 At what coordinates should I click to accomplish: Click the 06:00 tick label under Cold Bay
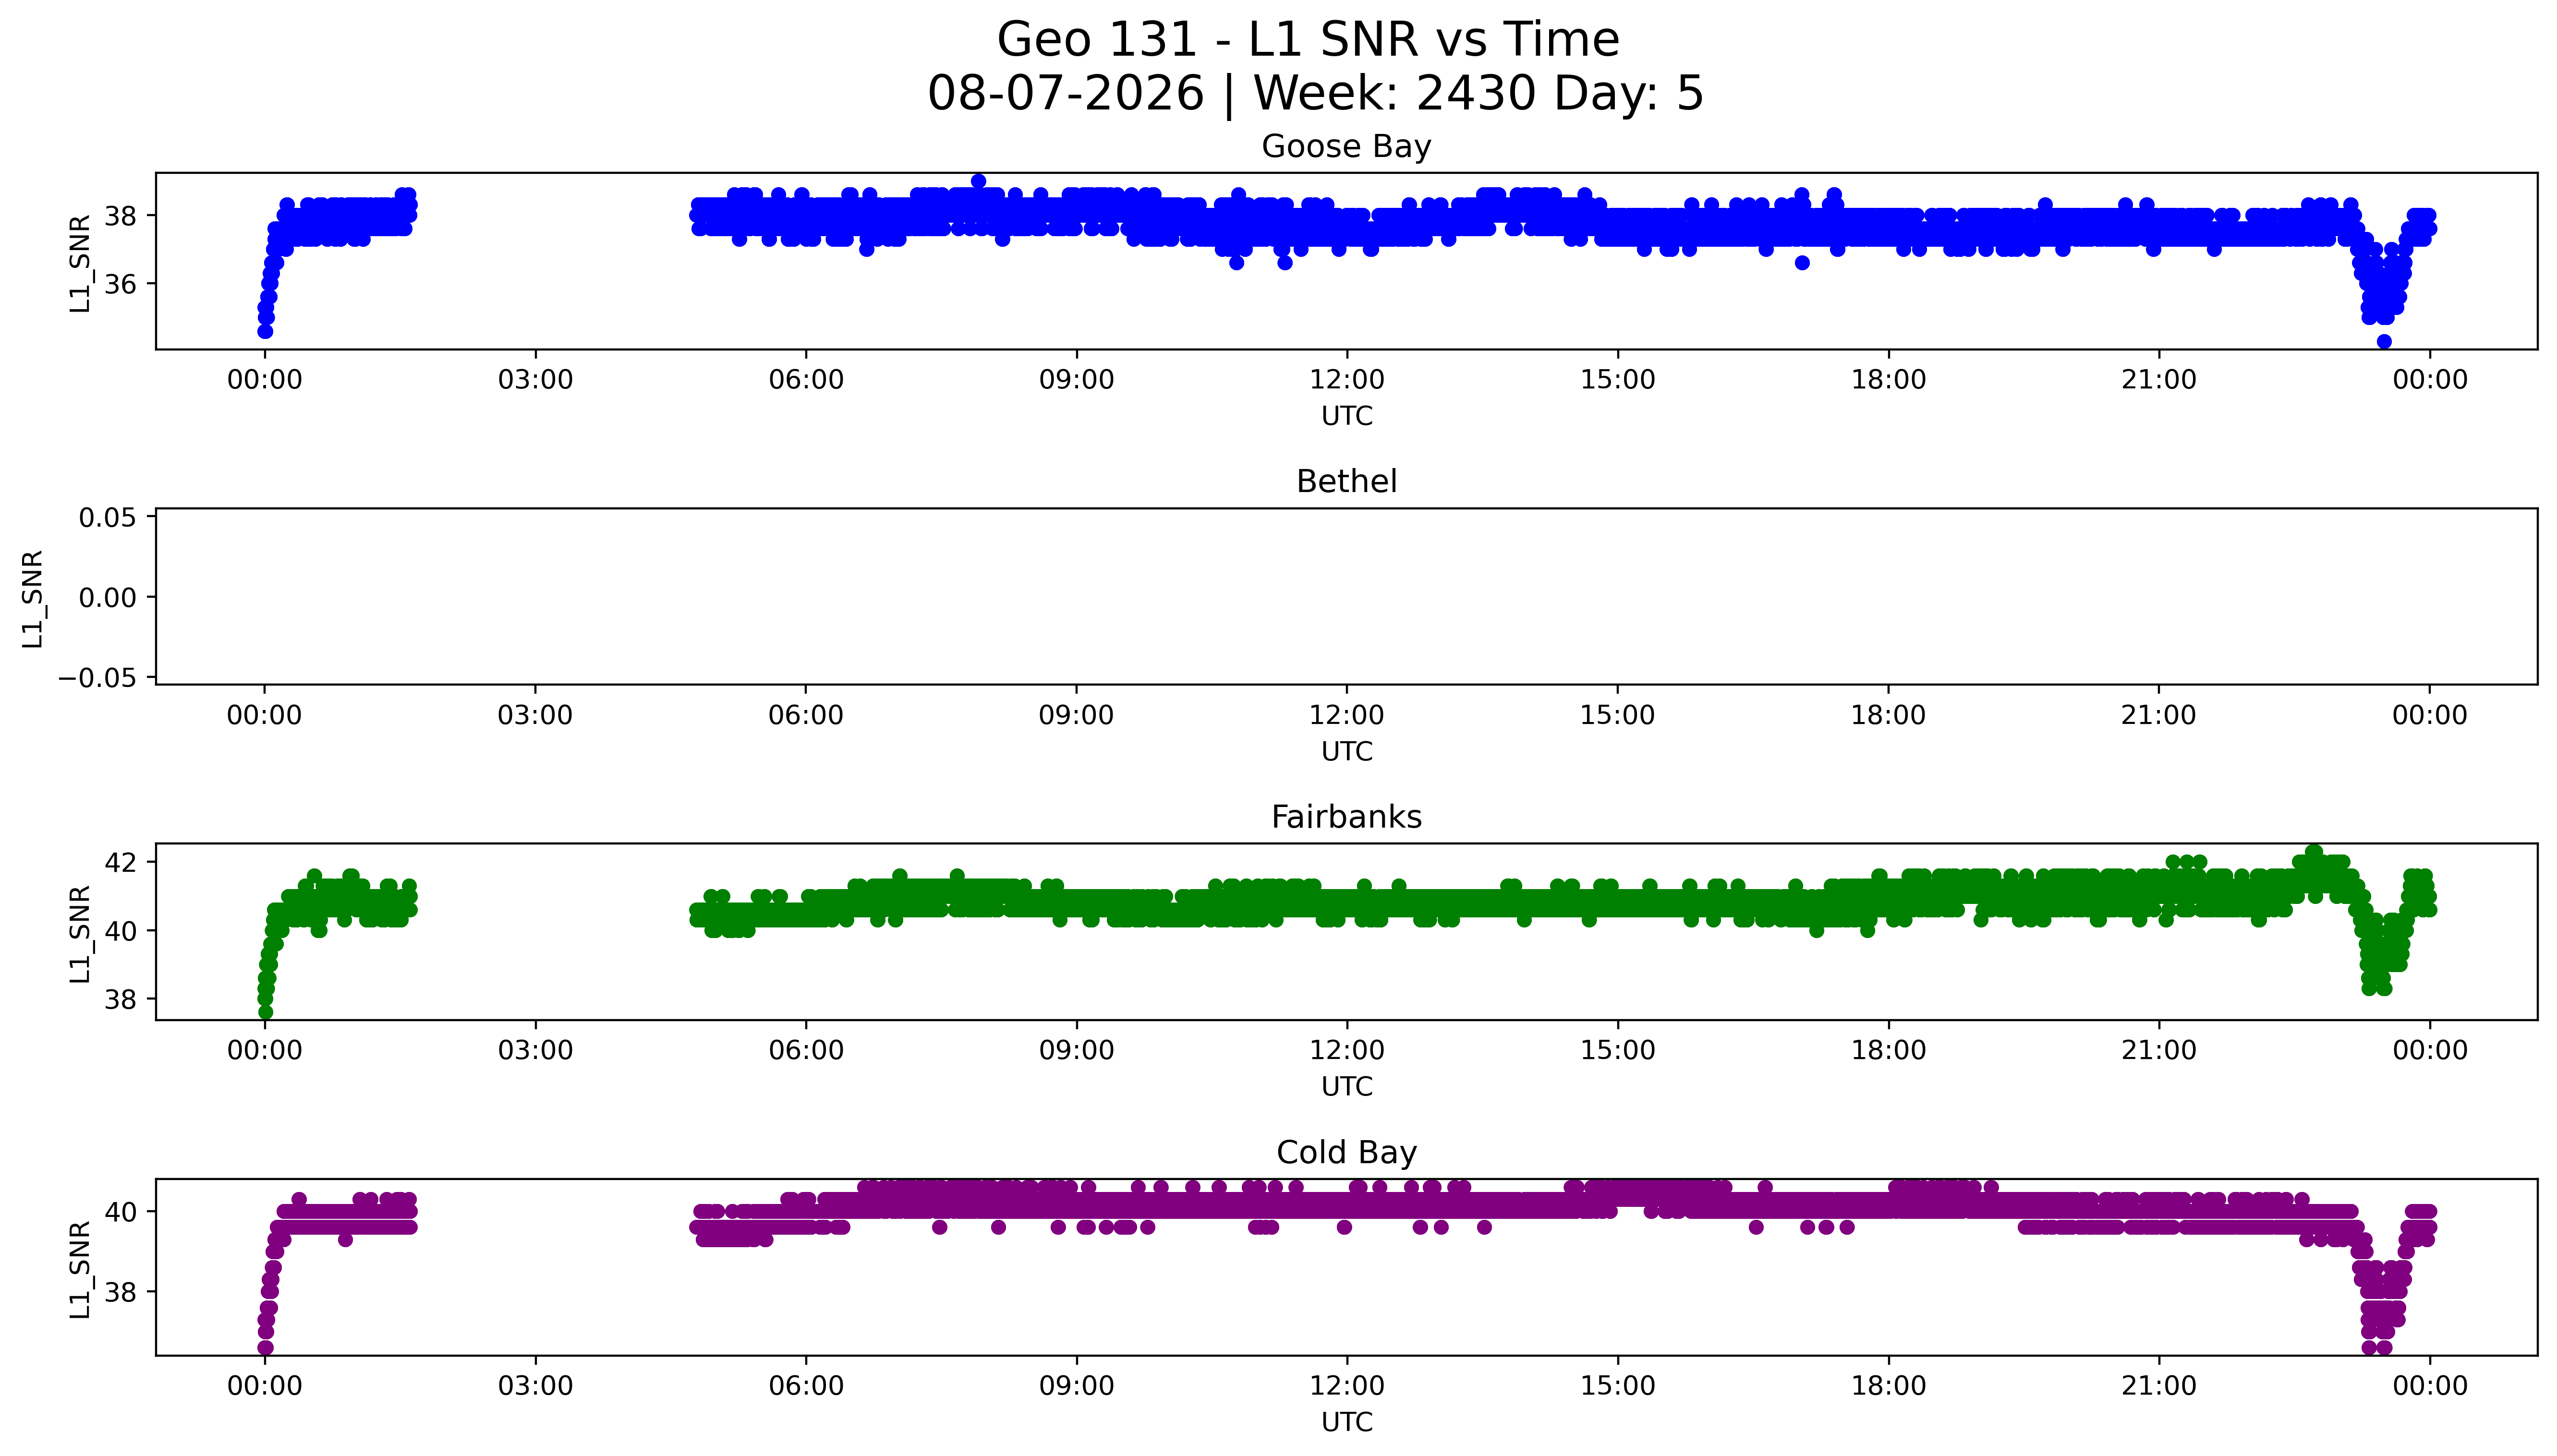tap(806, 1386)
